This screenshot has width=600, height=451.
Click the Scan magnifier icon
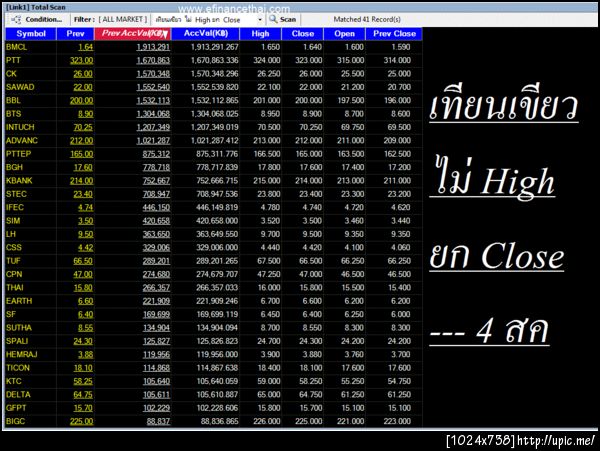(273, 19)
